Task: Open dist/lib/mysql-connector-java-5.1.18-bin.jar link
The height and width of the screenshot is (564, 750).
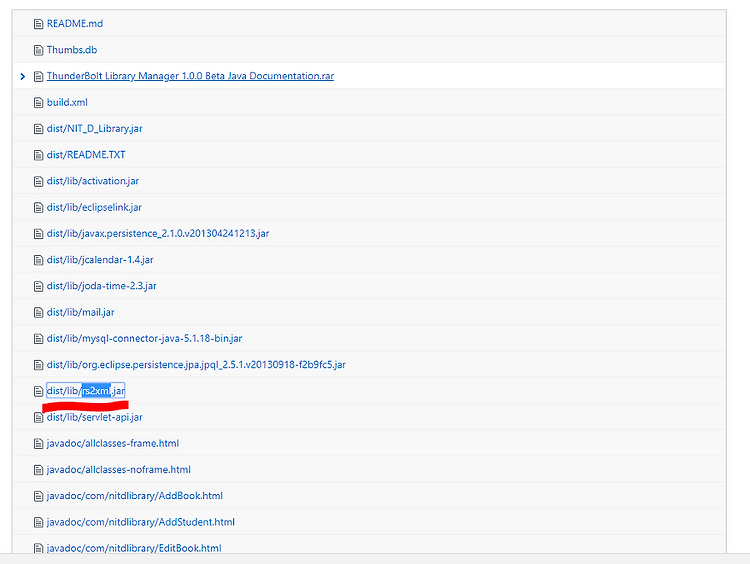Action: [144, 338]
